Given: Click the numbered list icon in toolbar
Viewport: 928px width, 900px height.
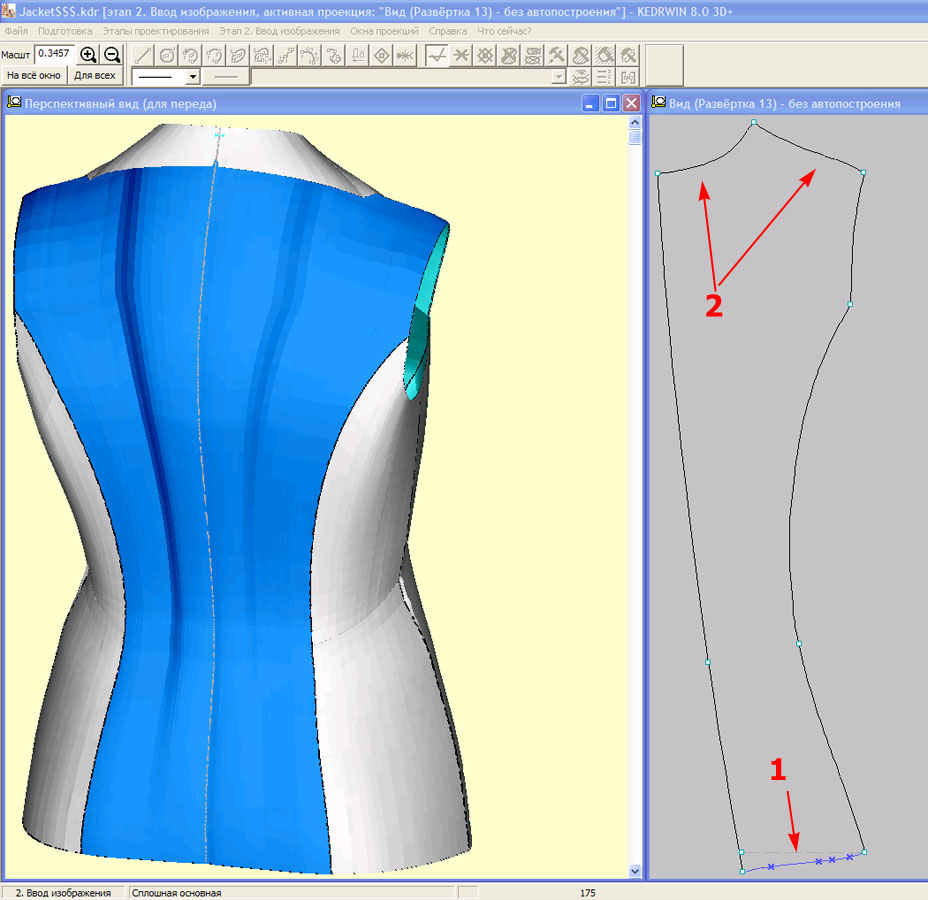Looking at the screenshot, I should [x=604, y=77].
